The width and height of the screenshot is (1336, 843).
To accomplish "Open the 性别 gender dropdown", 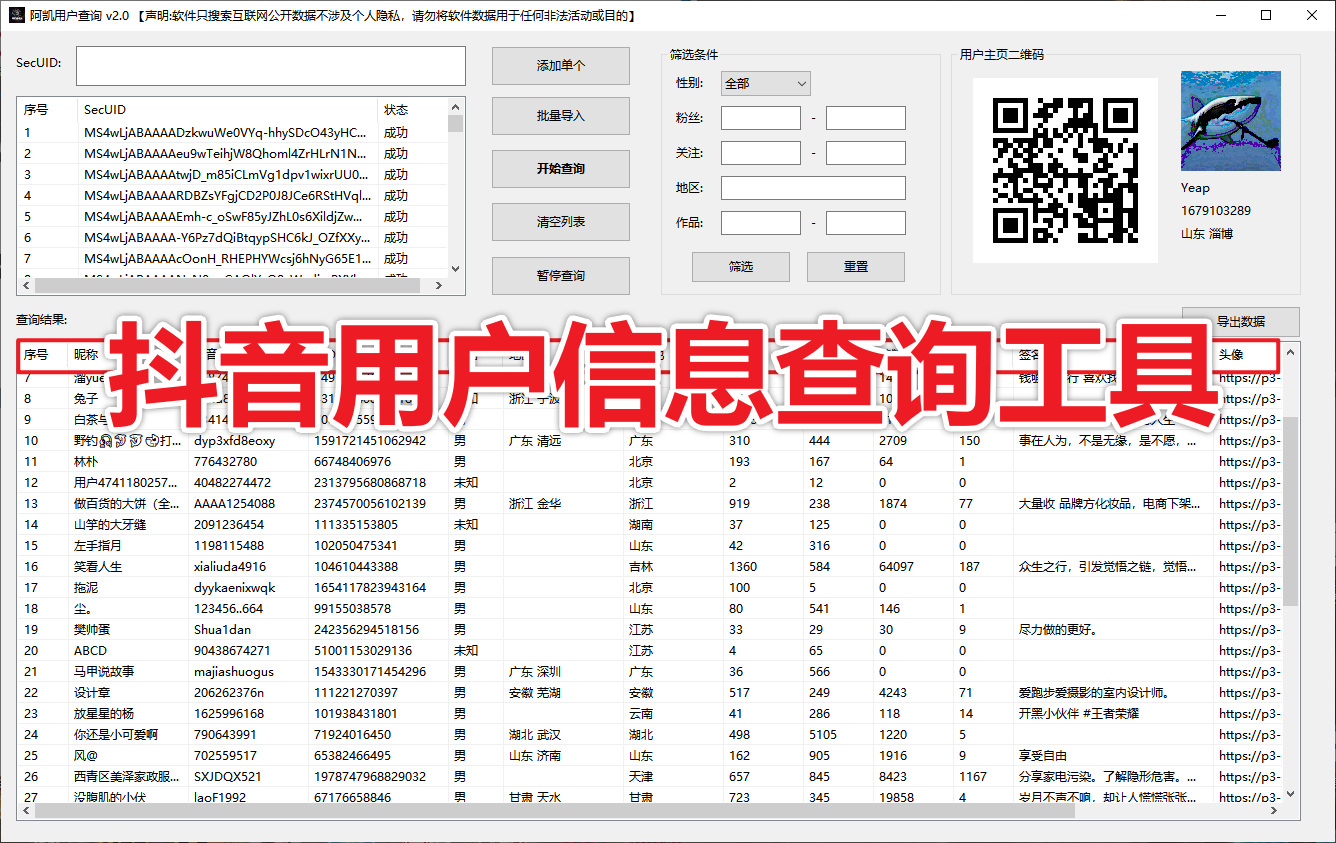I will click(x=791, y=83).
